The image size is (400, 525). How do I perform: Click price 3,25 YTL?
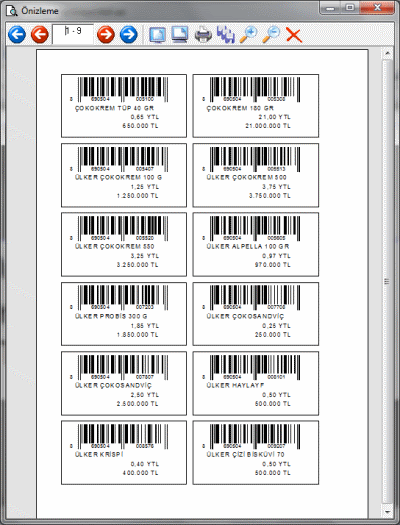point(145,256)
